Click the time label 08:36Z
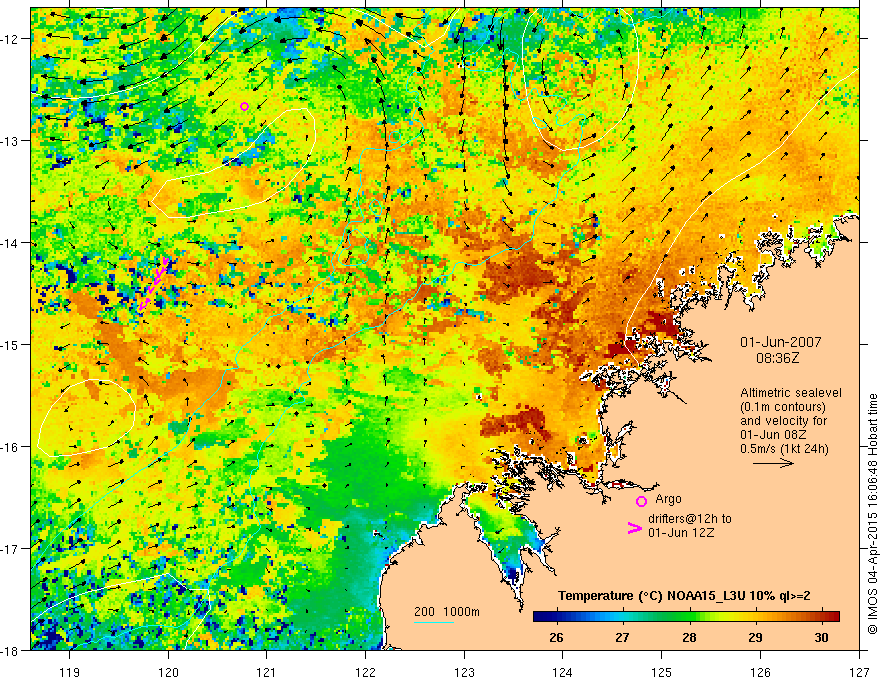 click(x=778, y=358)
